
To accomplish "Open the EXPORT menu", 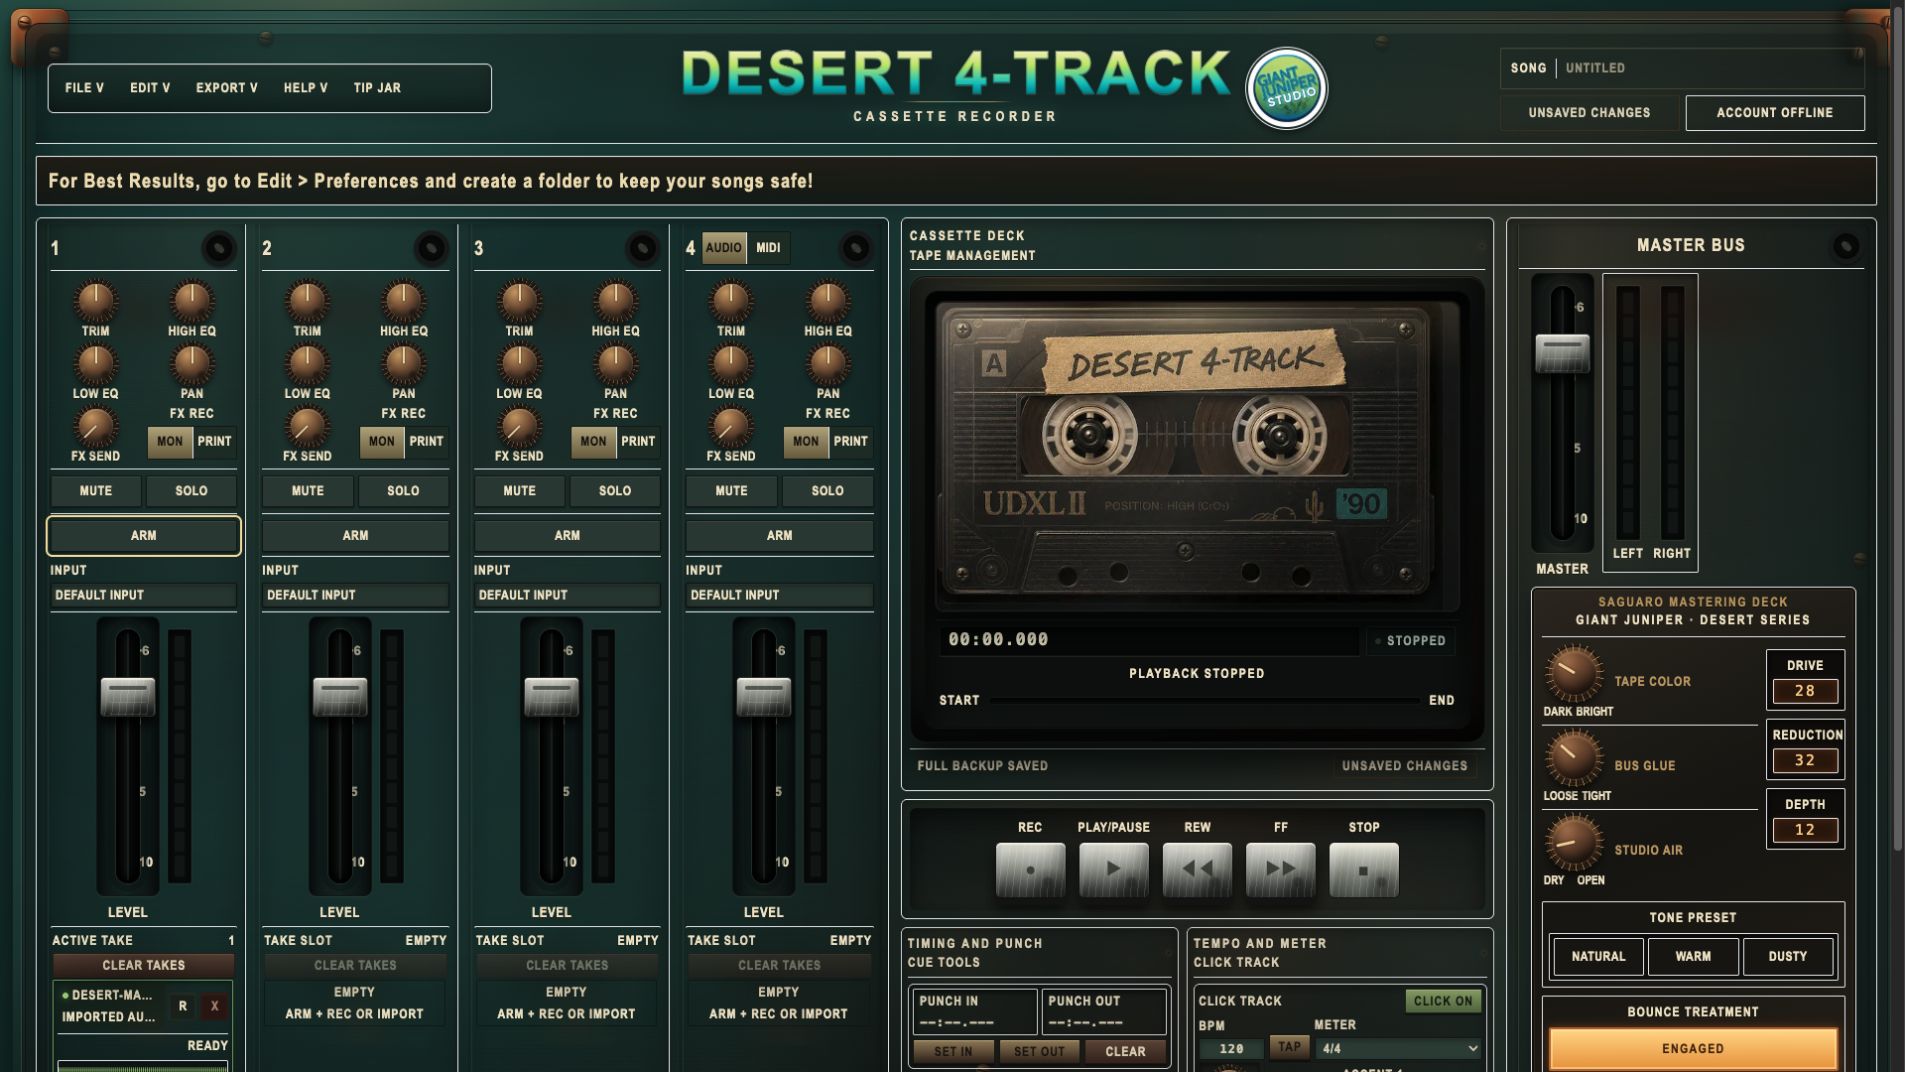I will pyautogui.click(x=227, y=88).
